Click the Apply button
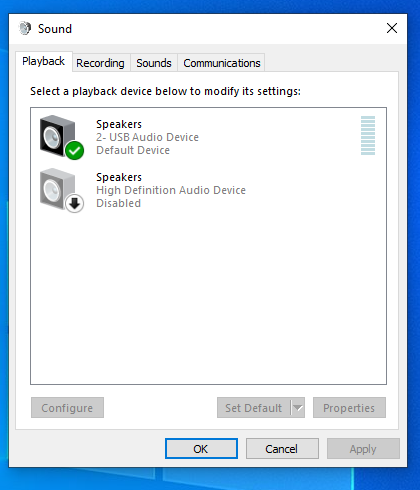Image resolution: width=420 pixels, height=490 pixels. click(363, 449)
